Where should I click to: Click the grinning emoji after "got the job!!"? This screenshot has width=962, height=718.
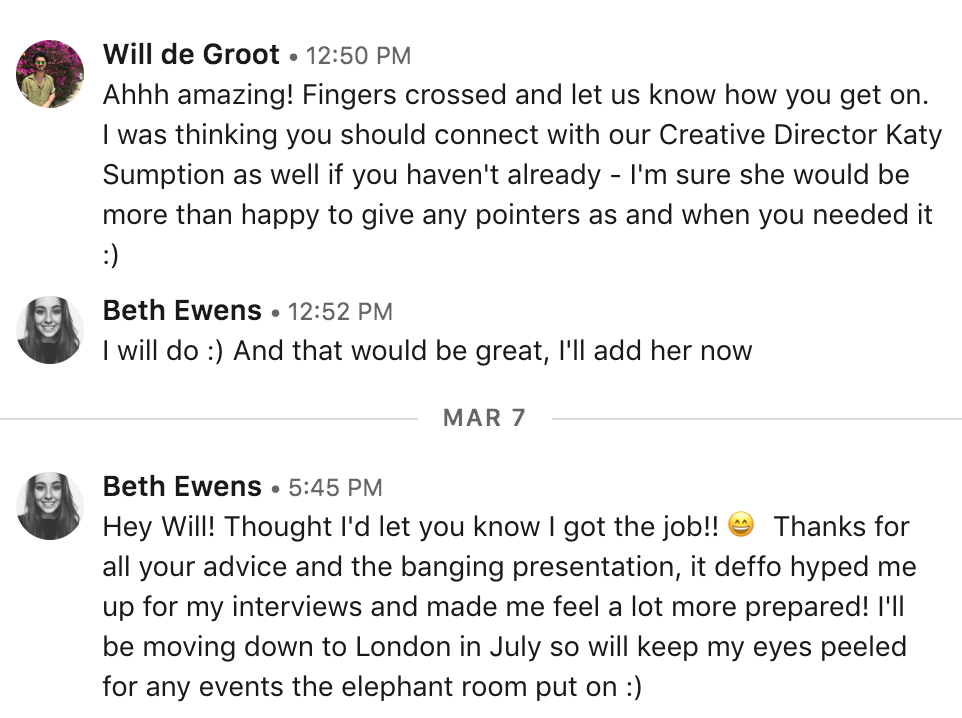pyautogui.click(x=741, y=525)
